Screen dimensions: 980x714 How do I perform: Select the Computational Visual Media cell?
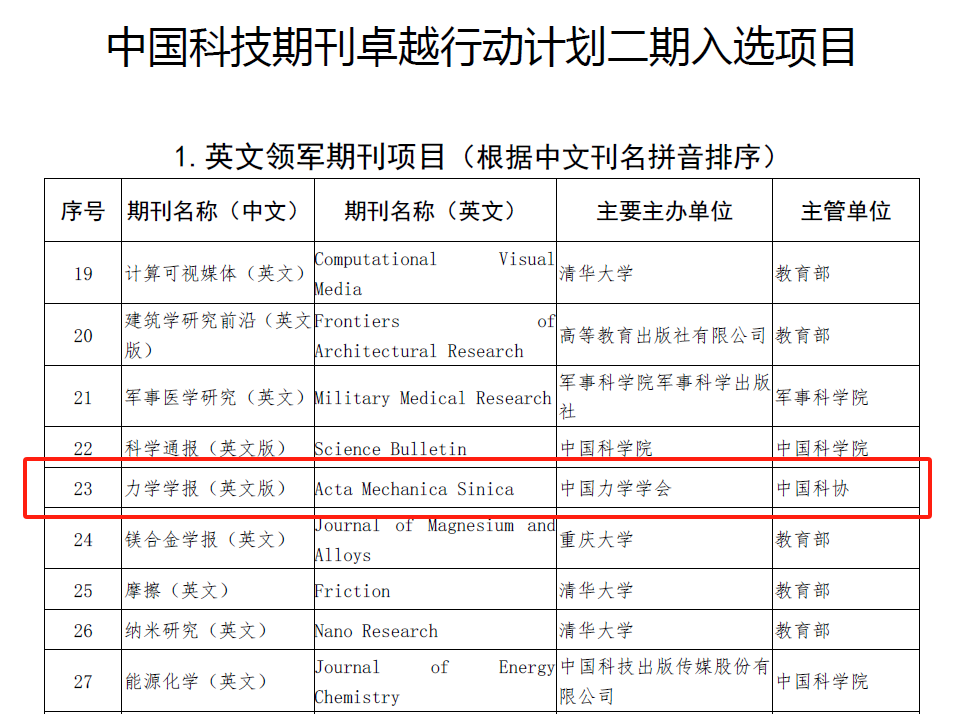click(434, 274)
